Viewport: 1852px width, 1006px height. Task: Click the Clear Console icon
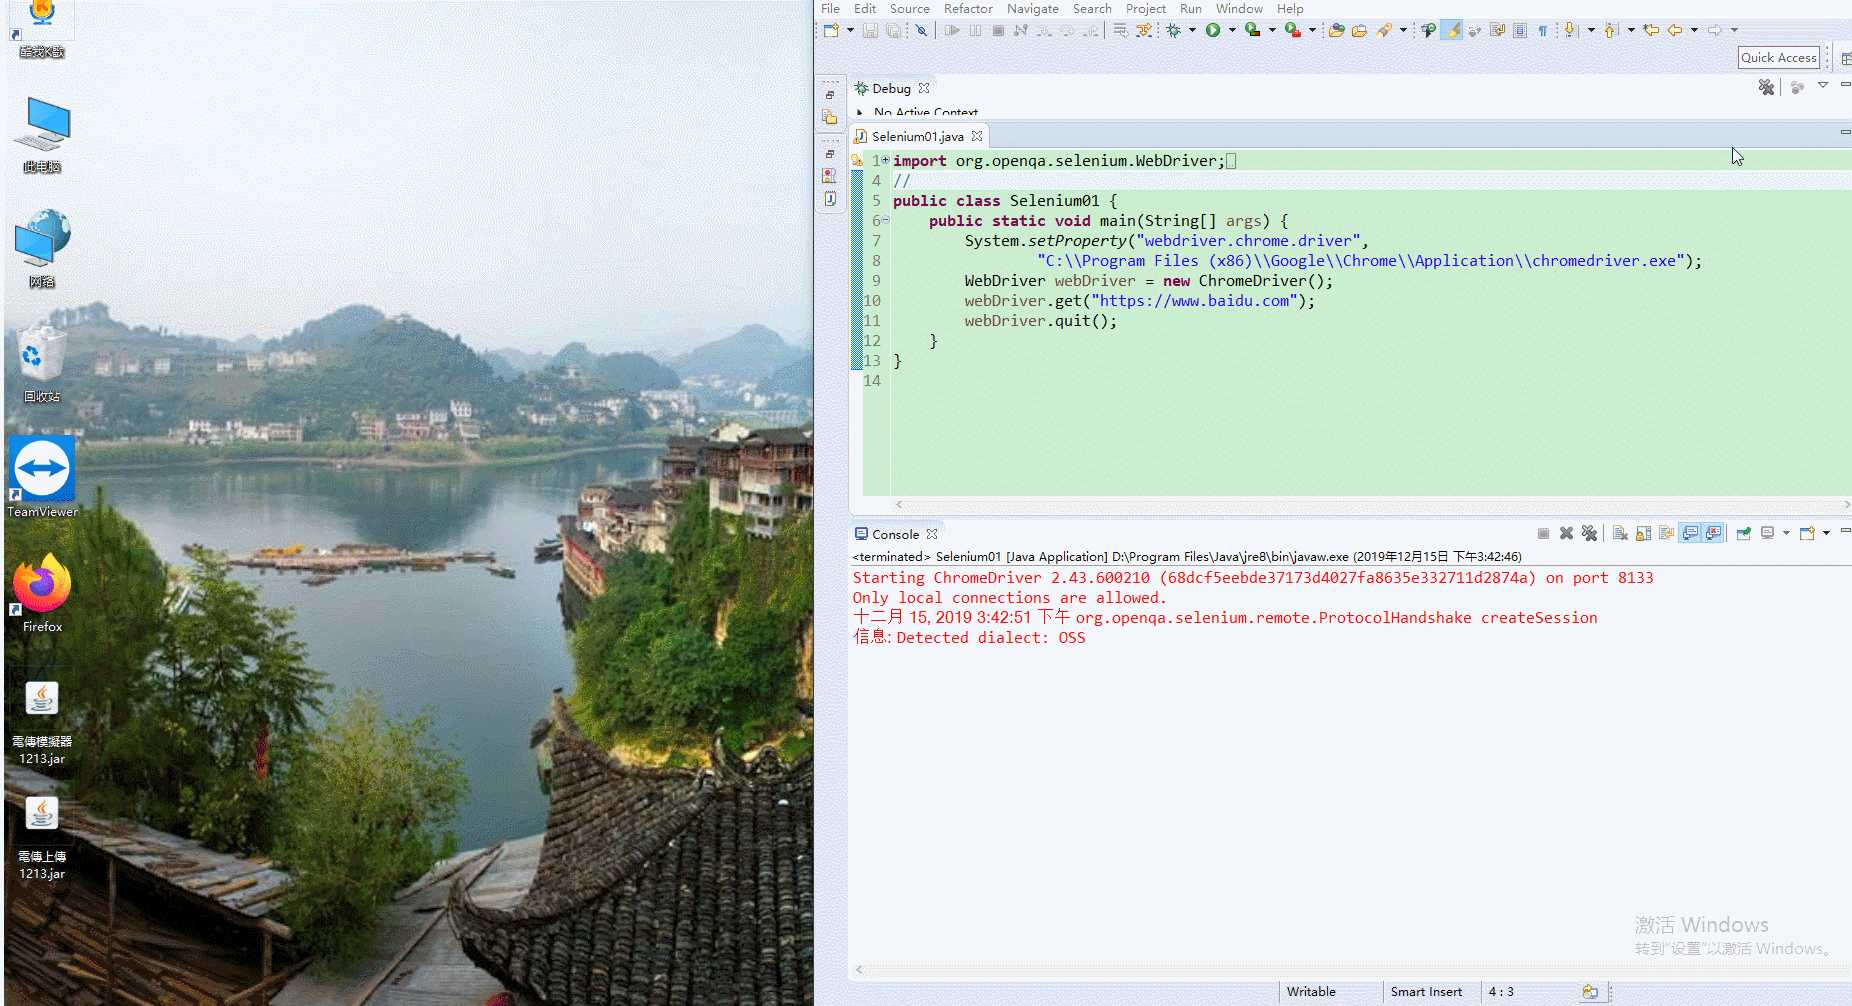(x=1620, y=533)
